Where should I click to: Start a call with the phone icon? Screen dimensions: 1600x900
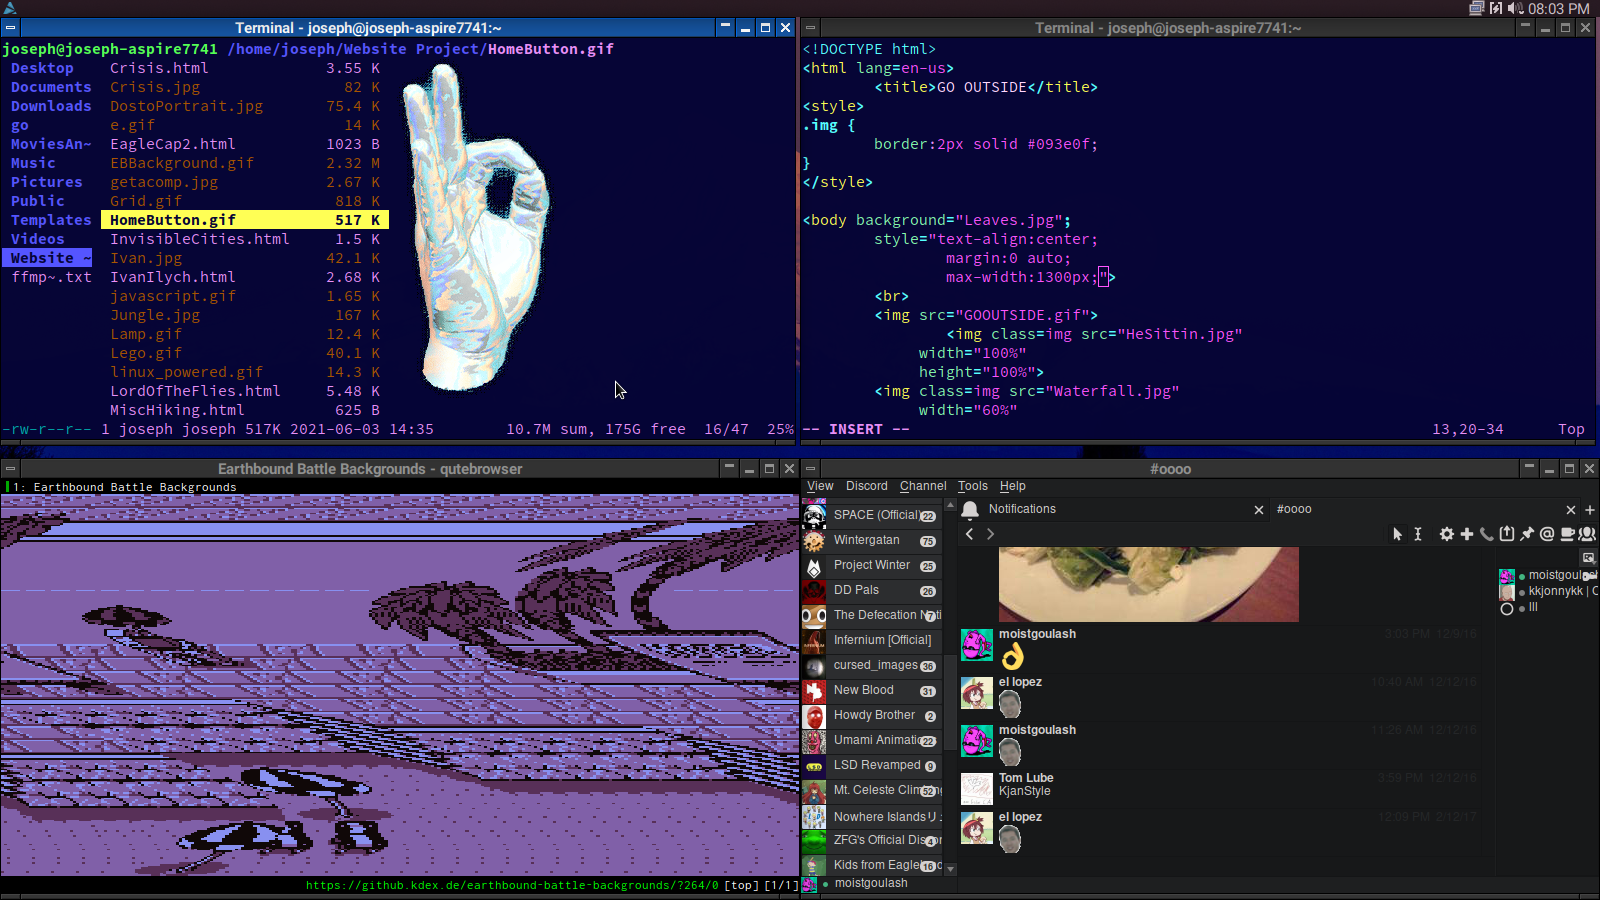[1487, 534]
